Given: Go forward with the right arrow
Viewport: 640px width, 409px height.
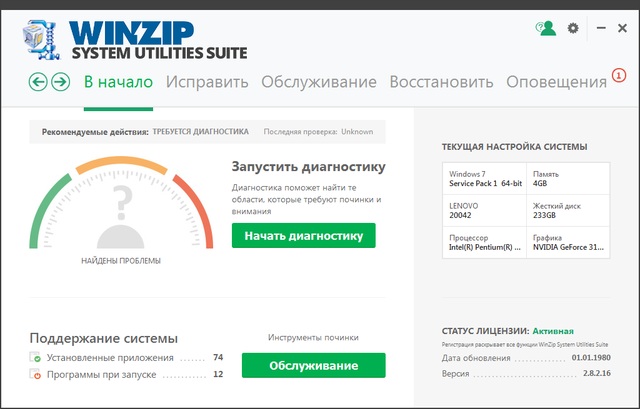Looking at the screenshot, I should [60, 82].
